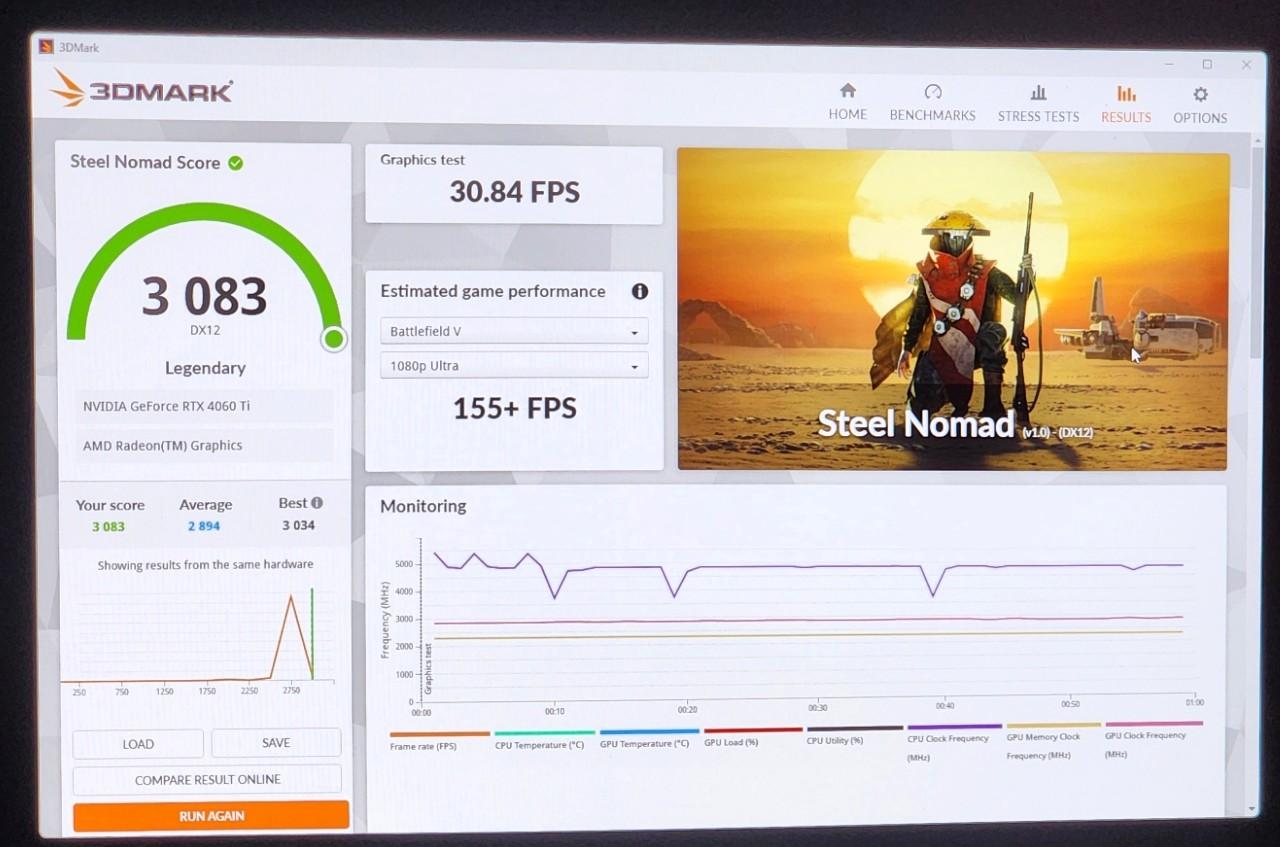Switch to the STRESS TESTS tab label
Image resolution: width=1280 pixels, height=847 pixels.
1038,116
